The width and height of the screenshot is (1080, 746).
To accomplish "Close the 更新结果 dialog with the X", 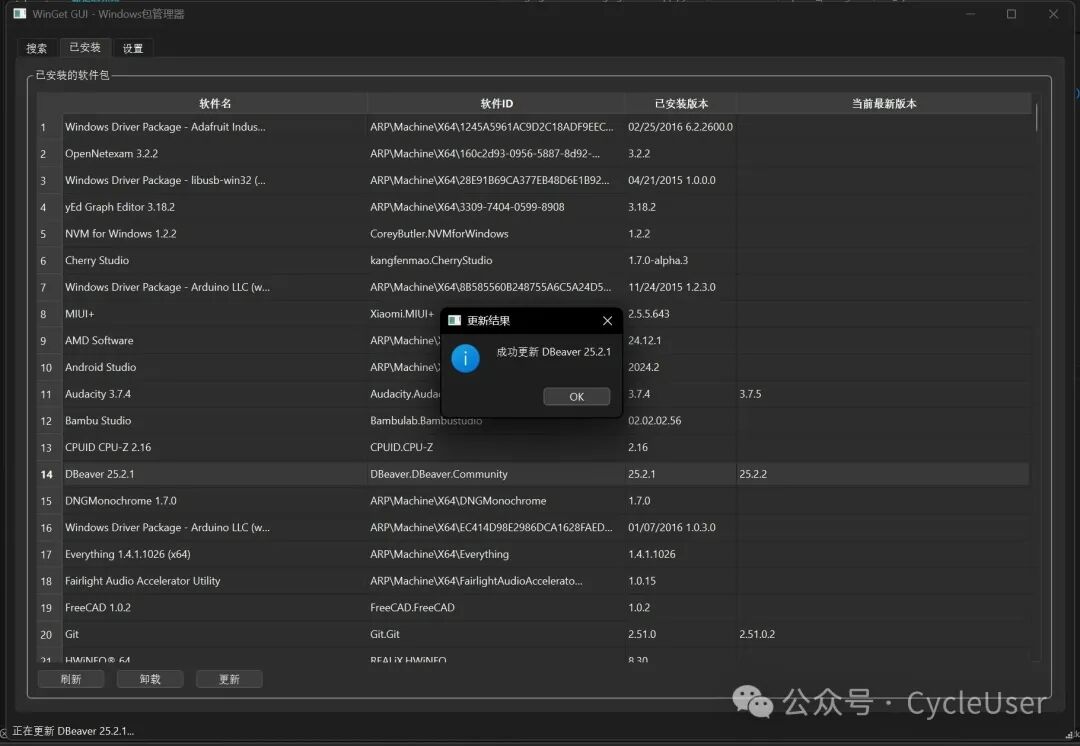I will tap(607, 320).
